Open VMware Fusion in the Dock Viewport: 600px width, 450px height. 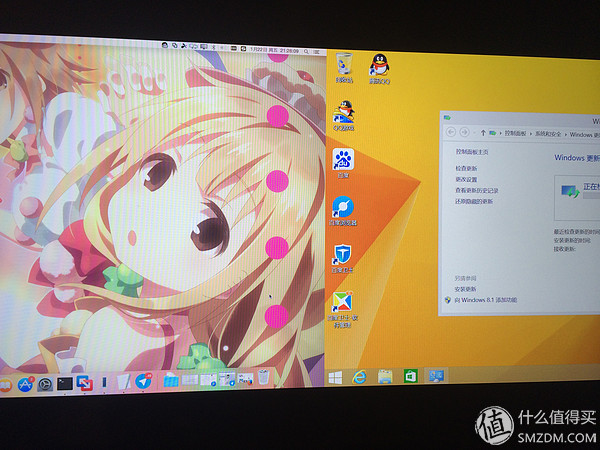pos(85,383)
